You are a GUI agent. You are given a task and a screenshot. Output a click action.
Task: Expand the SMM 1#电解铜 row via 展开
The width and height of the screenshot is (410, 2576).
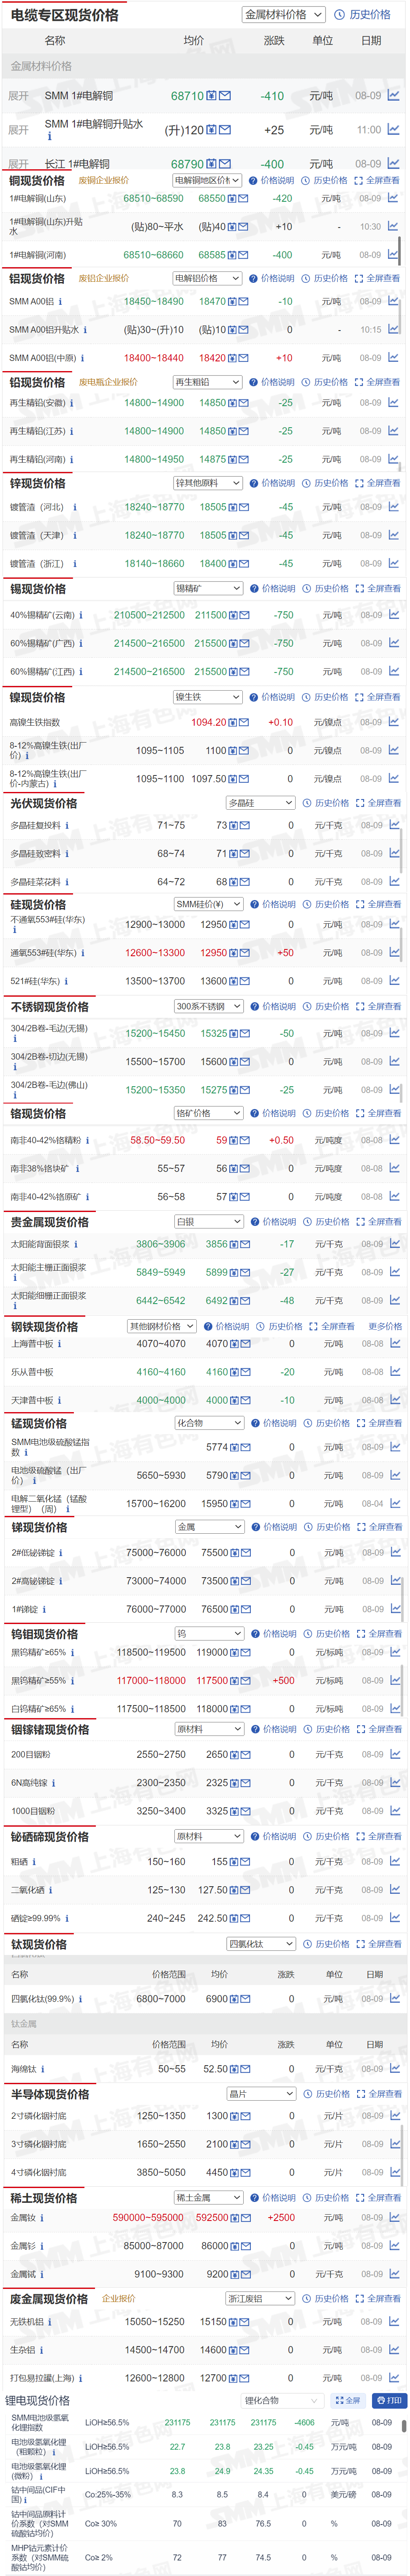pyautogui.click(x=19, y=96)
